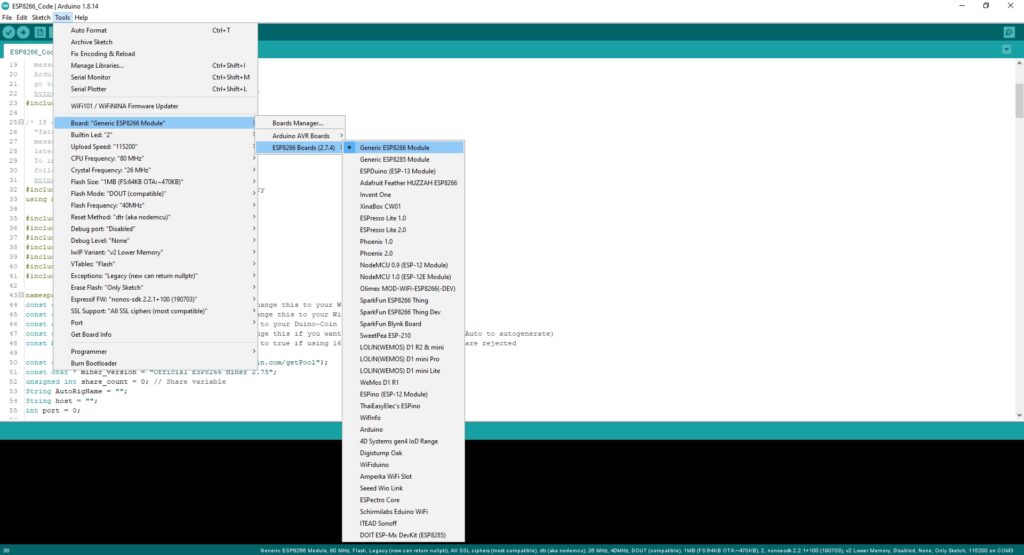1024x555 pixels.
Task: Select Adafruit Feather HUZZAH ESP8266 board
Action: click(403, 183)
